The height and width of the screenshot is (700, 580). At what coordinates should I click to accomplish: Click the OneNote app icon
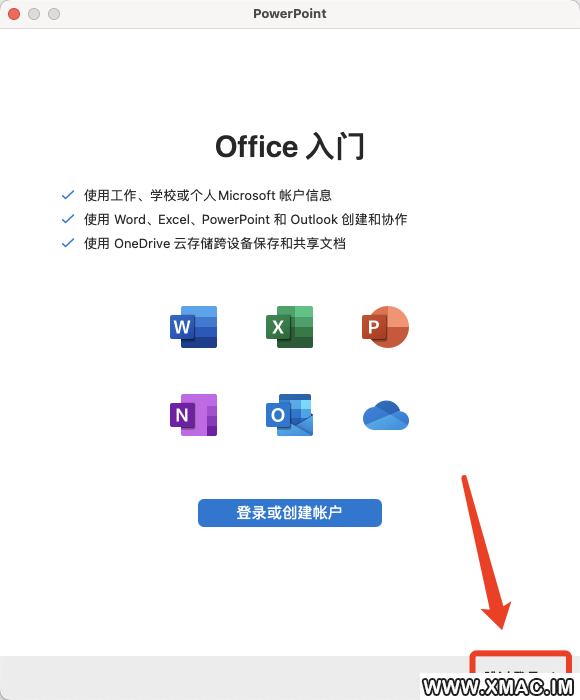coord(193,415)
